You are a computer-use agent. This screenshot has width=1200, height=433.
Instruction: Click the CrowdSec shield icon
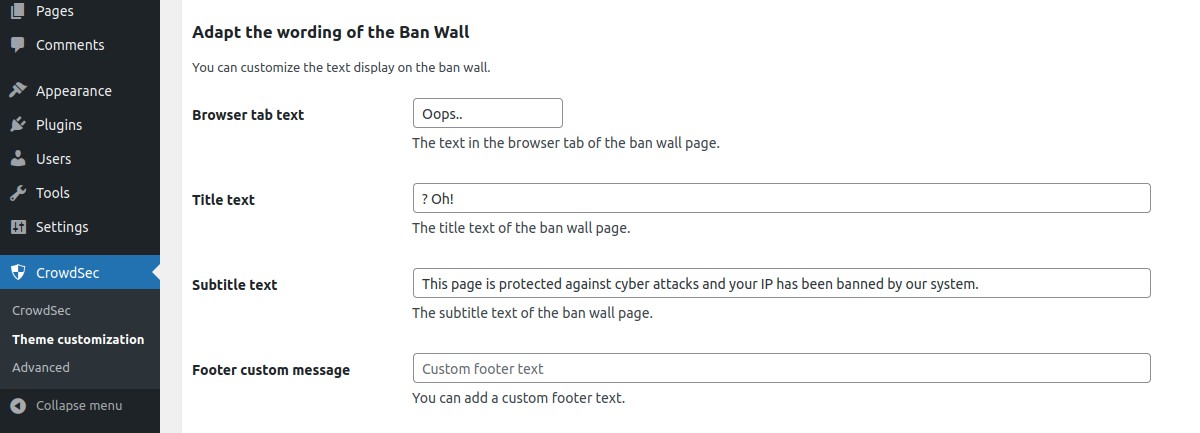point(18,272)
